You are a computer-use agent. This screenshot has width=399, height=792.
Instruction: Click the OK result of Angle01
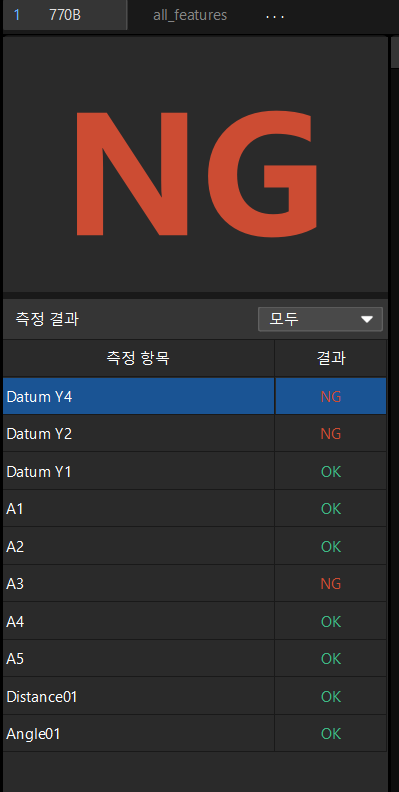pos(331,733)
